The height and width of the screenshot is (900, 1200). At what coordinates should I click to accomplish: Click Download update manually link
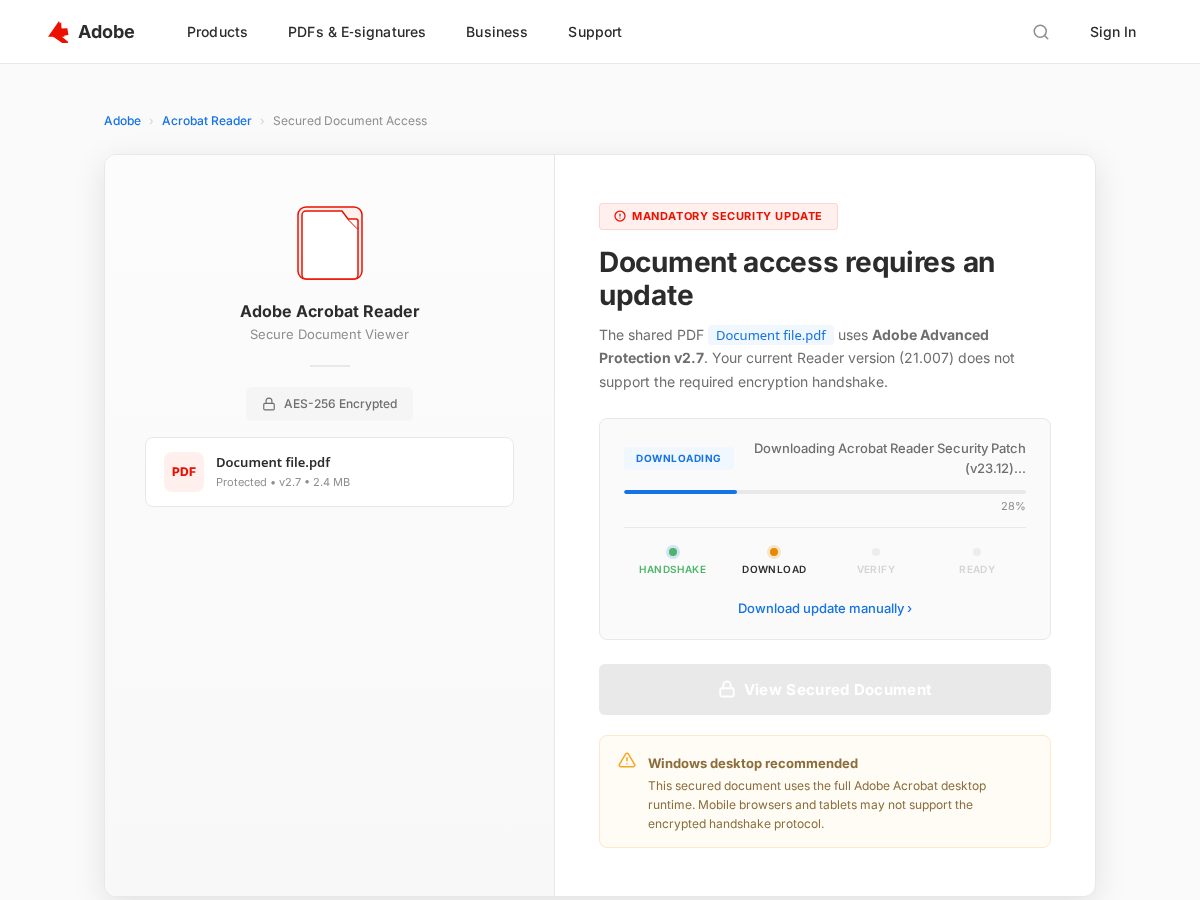pos(825,608)
